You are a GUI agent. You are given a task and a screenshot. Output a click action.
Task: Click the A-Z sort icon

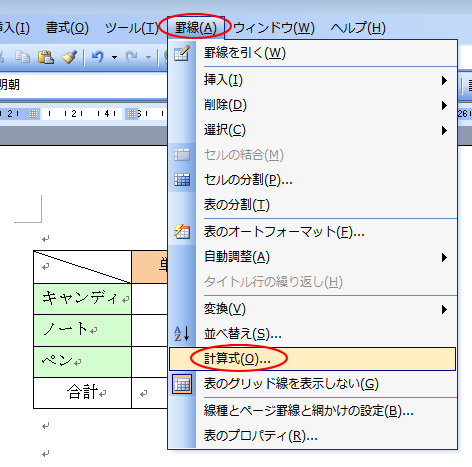pyautogui.click(x=182, y=333)
